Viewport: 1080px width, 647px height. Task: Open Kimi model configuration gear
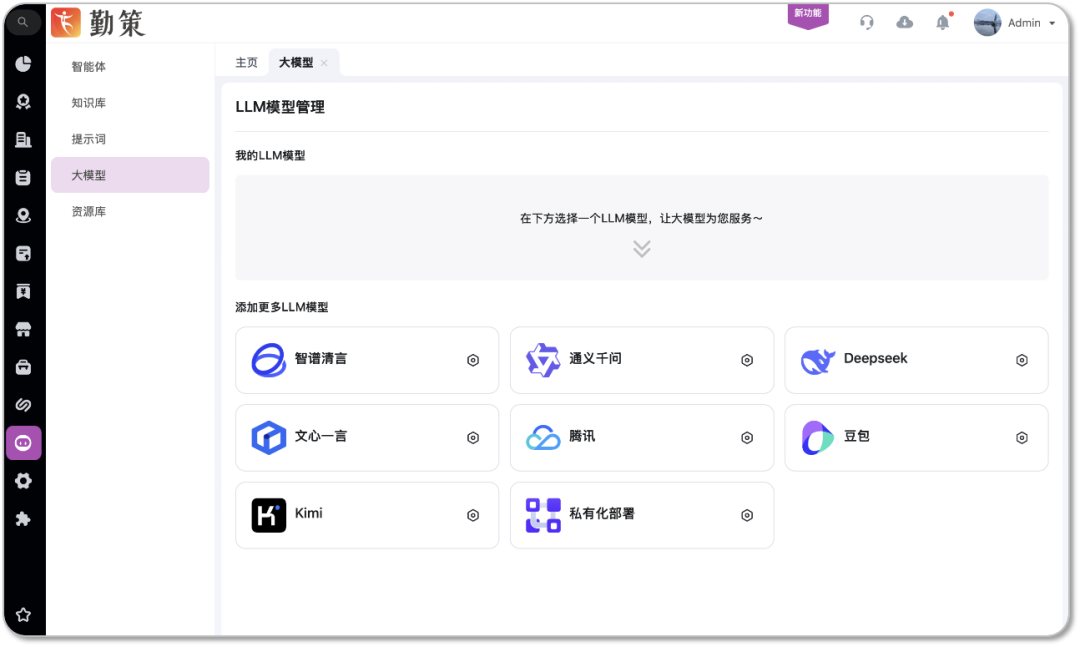coord(472,515)
